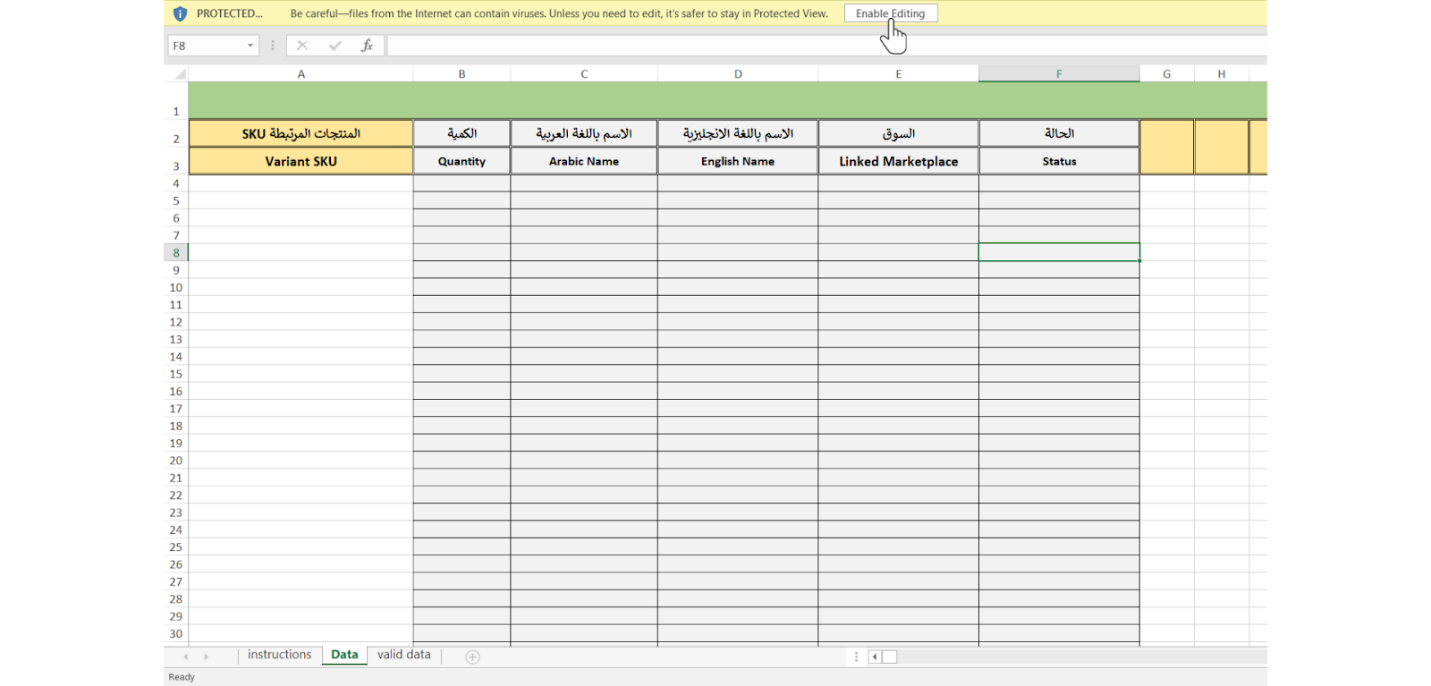Click the previous sheet navigation arrow
The image size is (1431, 686).
coord(186,657)
